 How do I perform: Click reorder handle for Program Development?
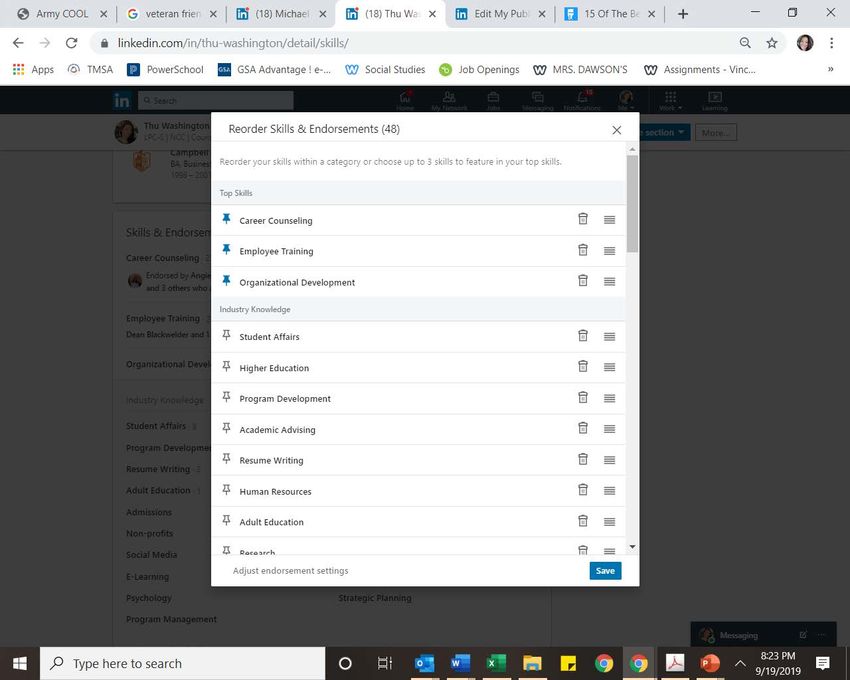click(609, 398)
